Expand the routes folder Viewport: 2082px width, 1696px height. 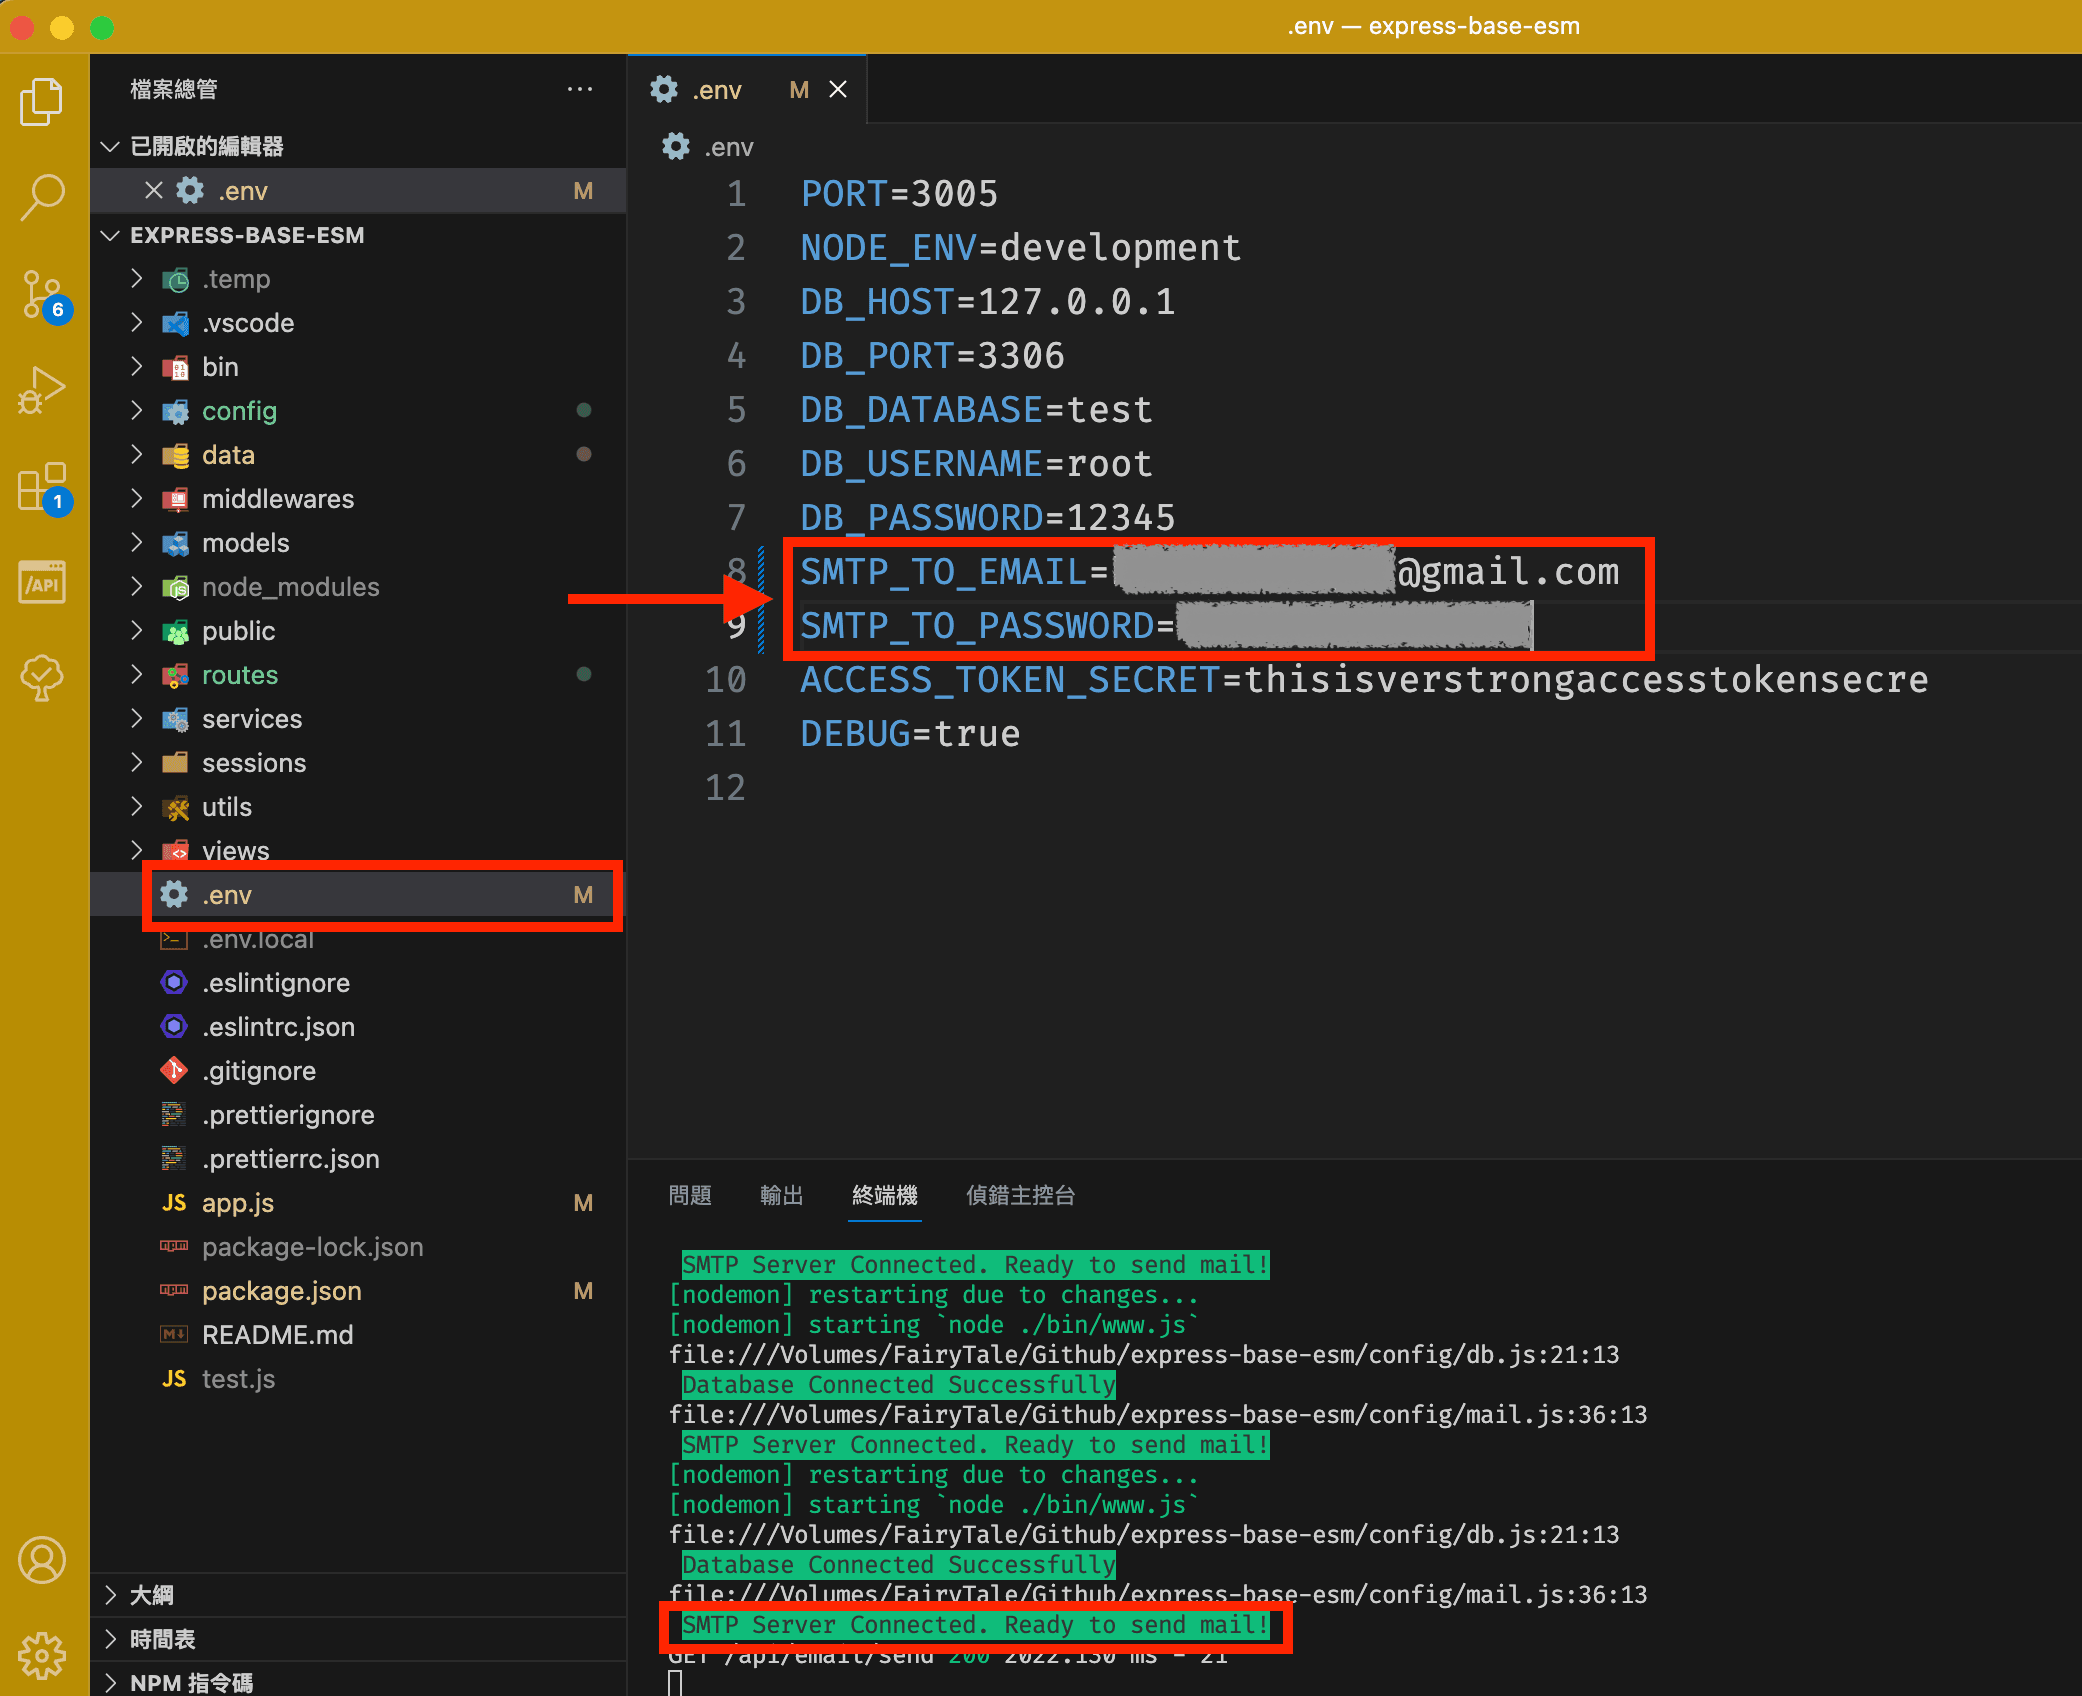[137, 674]
